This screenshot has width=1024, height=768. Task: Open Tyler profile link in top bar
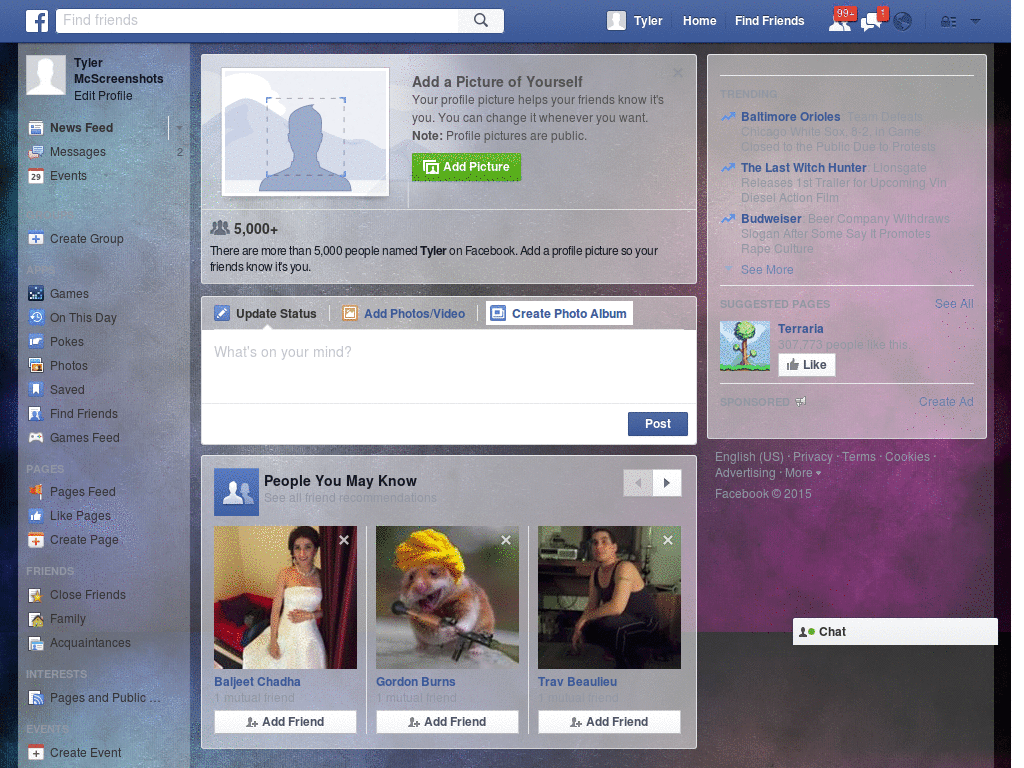click(x=648, y=21)
